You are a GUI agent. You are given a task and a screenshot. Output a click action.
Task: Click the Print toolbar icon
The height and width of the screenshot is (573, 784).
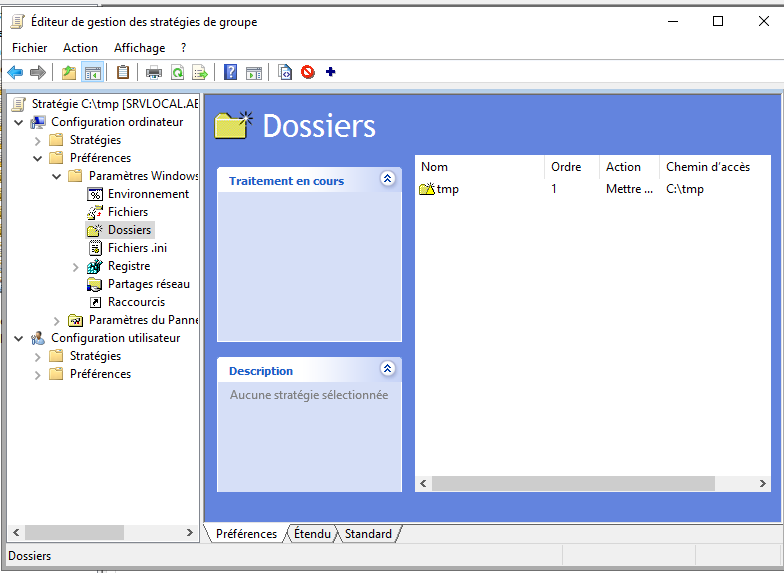[x=153, y=72]
